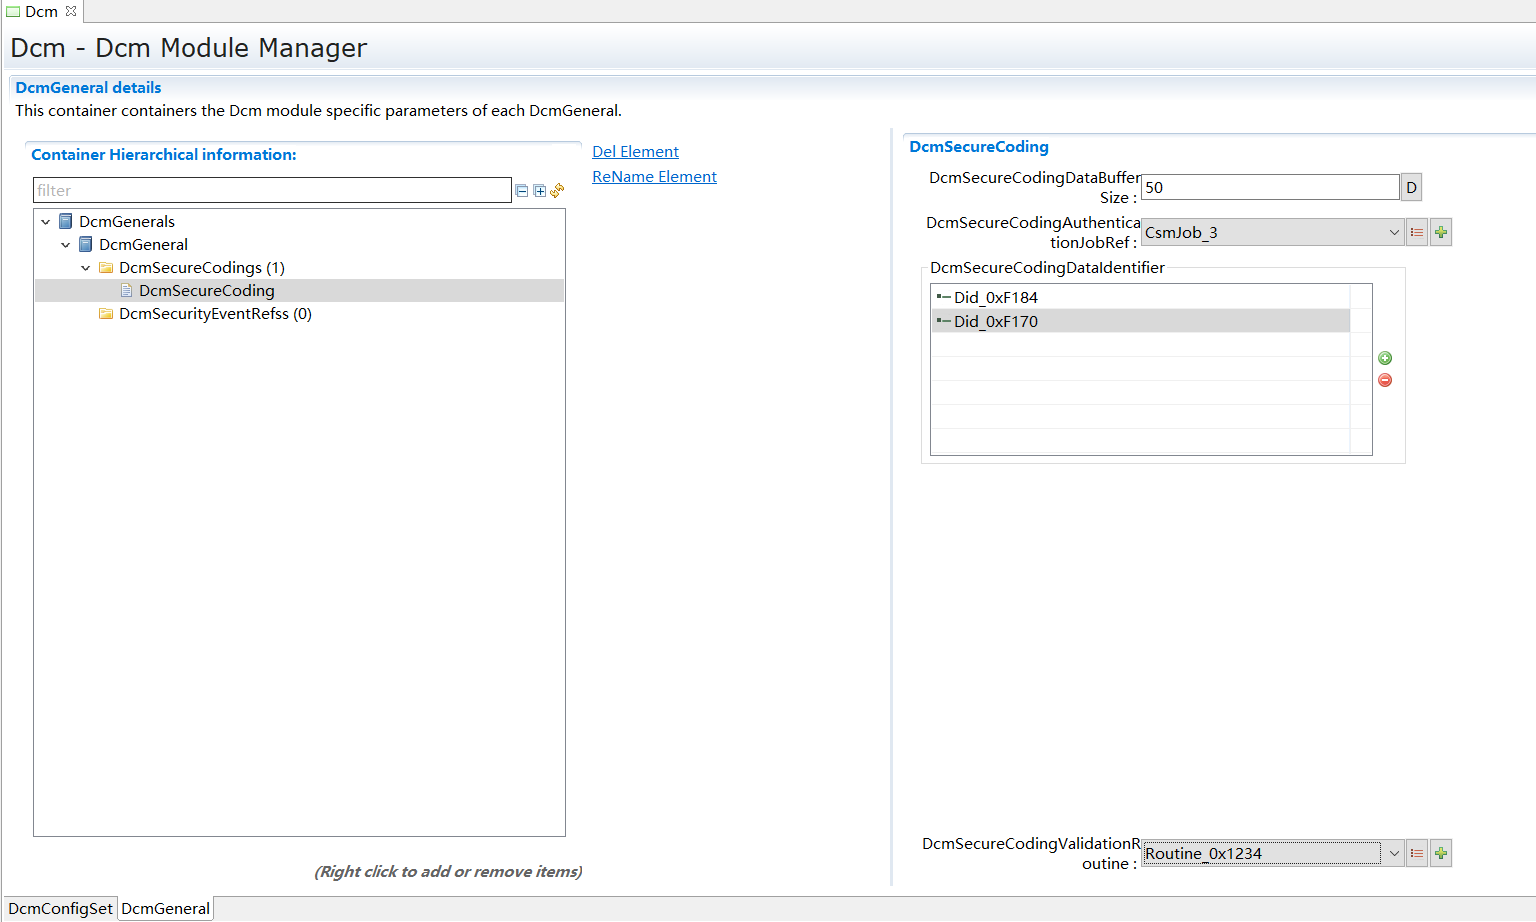This screenshot has height=922, width=1536.
Task: Select Did_0xF184 in the data identifier list
Action: [x=996, y=297]
